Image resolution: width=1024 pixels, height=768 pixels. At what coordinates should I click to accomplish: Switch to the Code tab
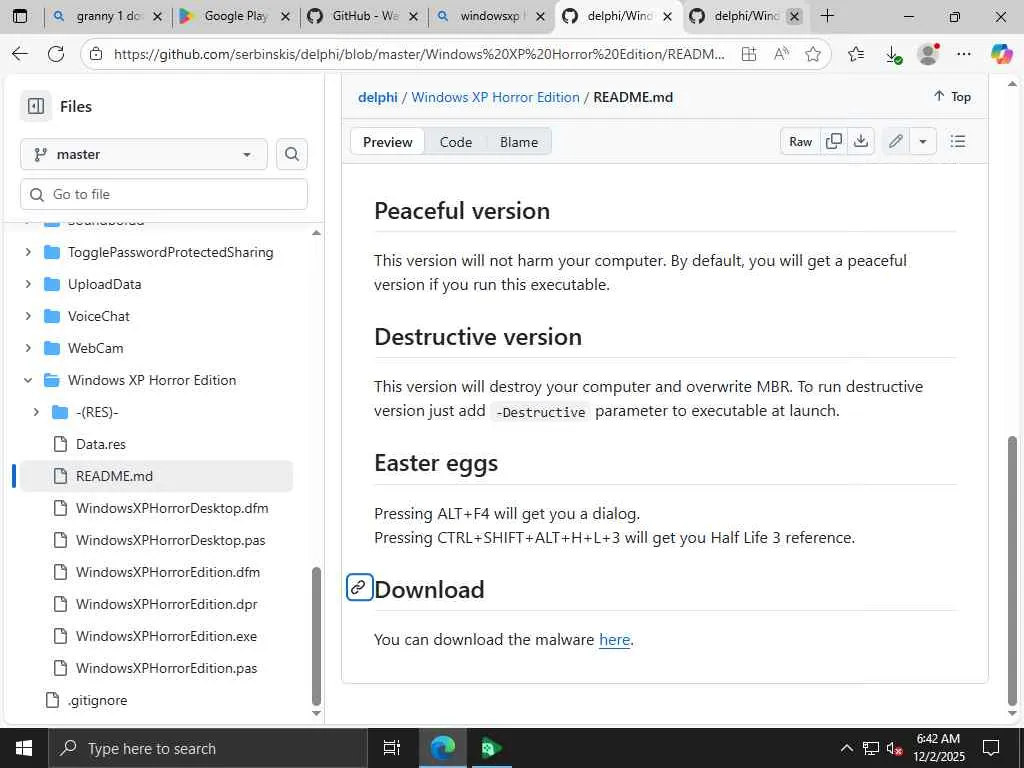[x=455, y=142]
